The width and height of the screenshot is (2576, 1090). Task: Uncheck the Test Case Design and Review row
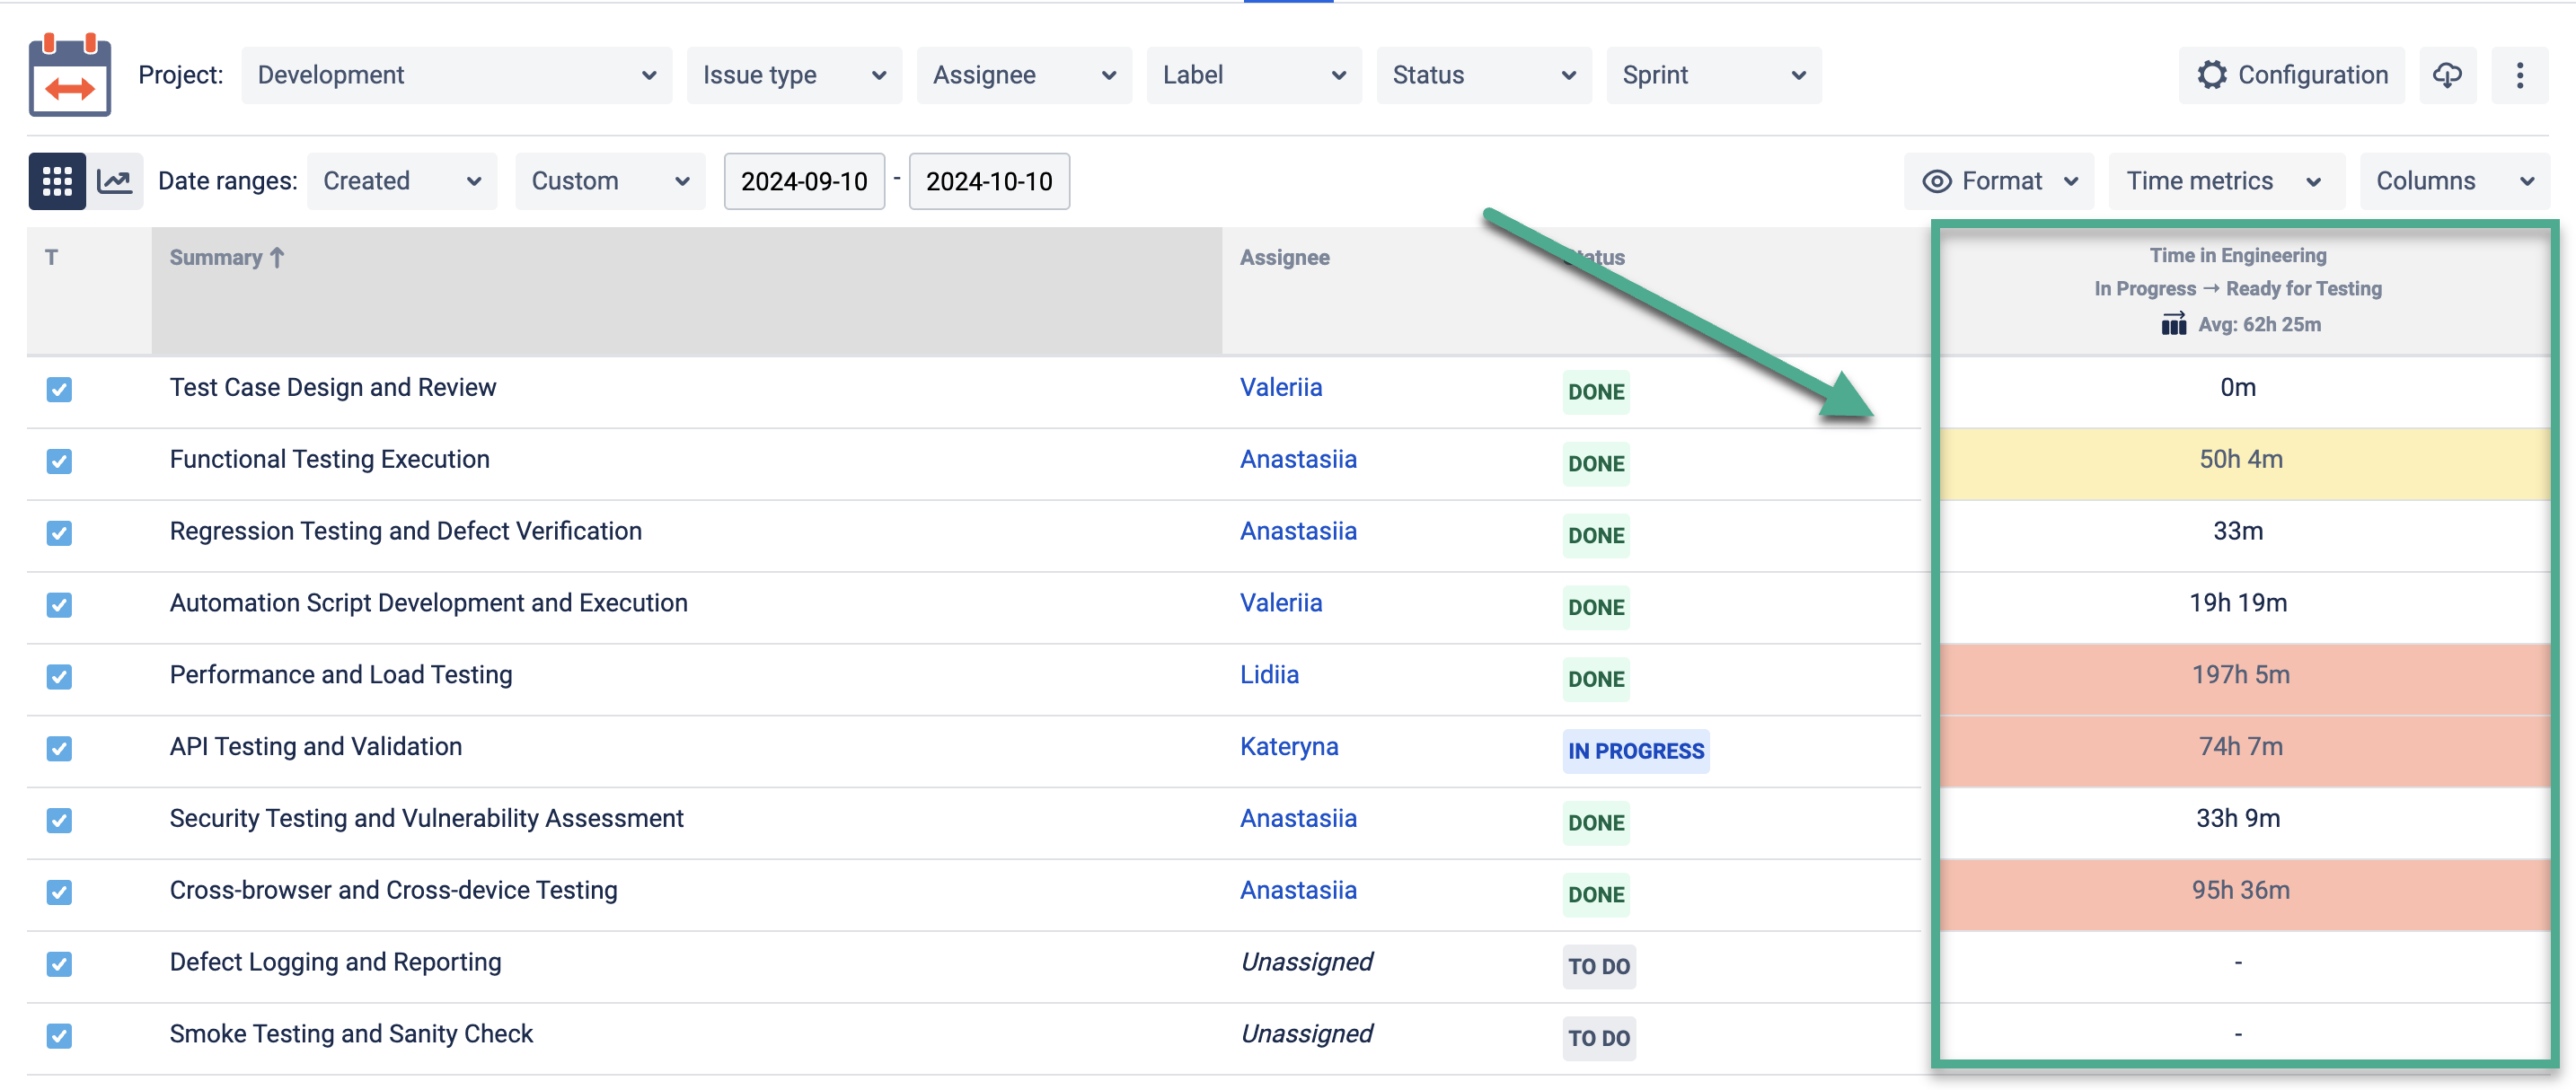pyautogui.click(x=59, y=389)
